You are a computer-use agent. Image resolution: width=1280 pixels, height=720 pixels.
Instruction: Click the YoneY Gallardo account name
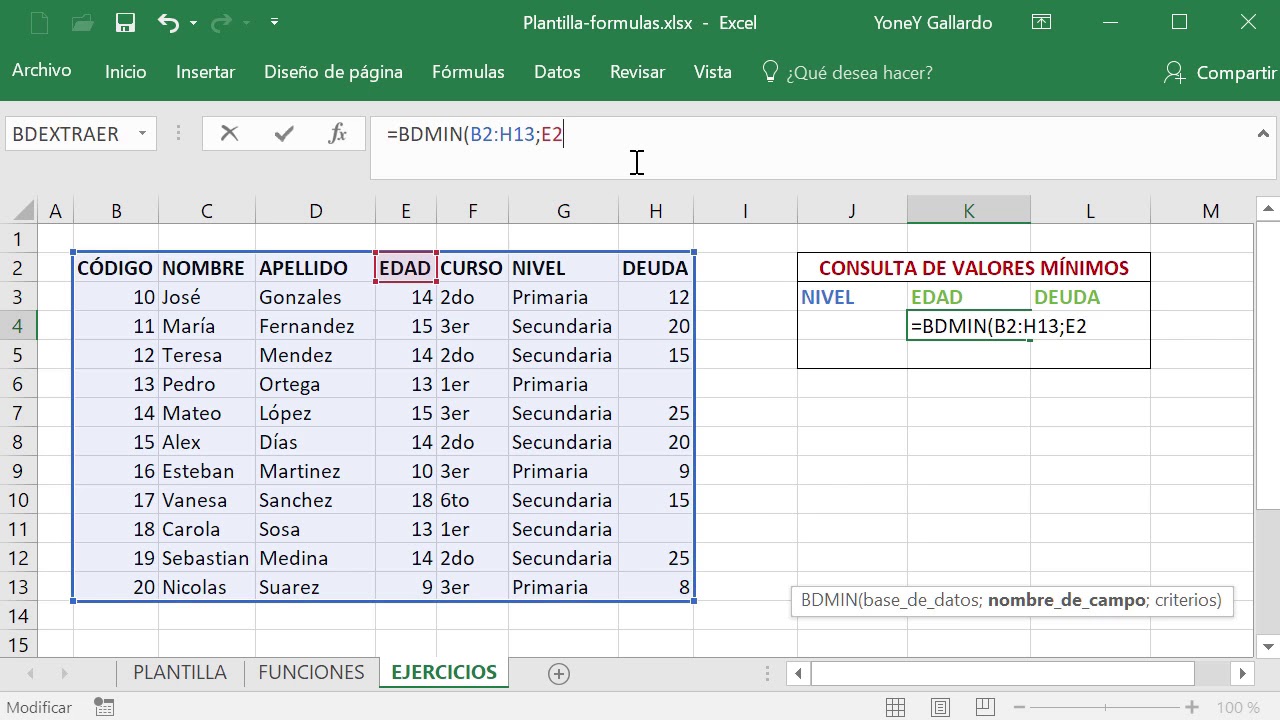click(933, 22)
